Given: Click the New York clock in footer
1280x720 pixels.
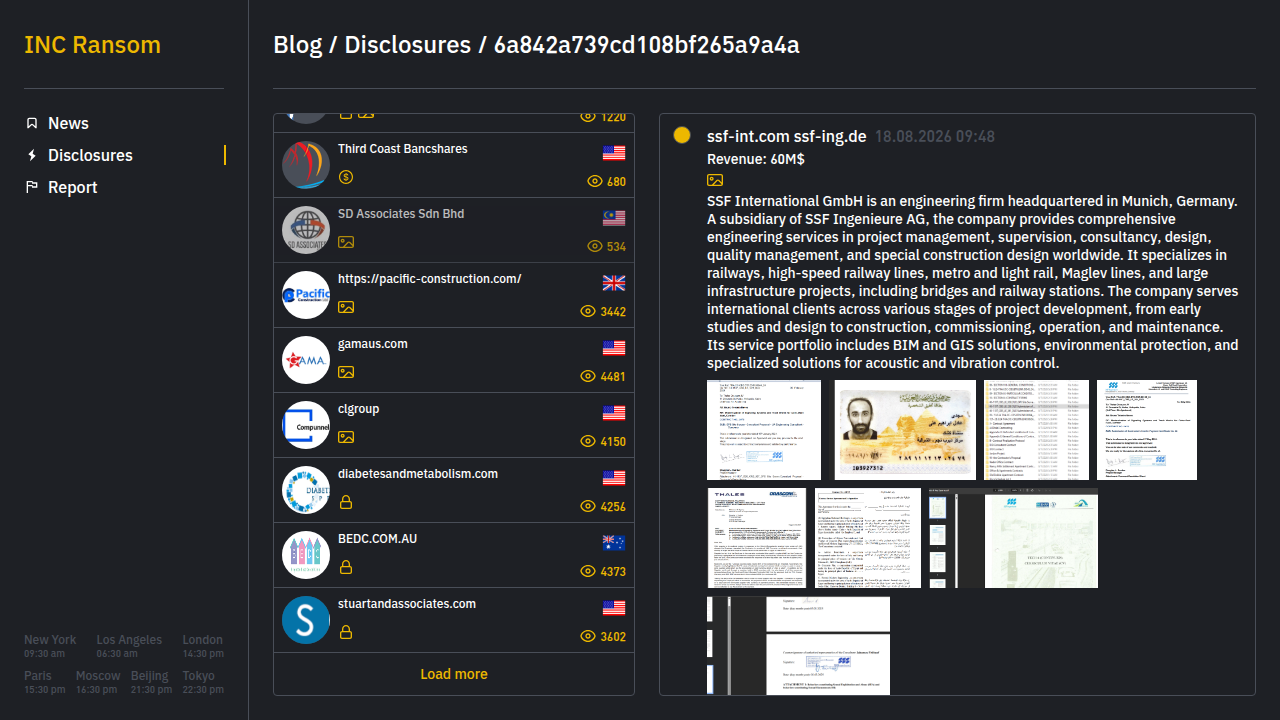Looking at the screenshot, I should pyautogui.click(x=50, y=646).
